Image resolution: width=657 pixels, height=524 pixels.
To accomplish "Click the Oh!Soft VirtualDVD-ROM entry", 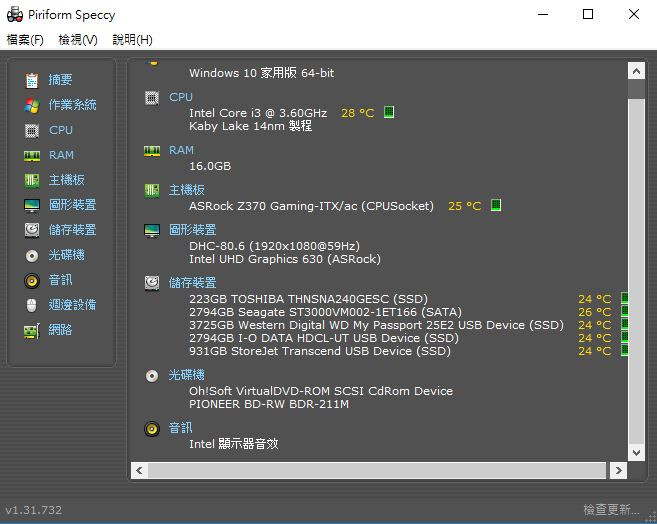I will point(321,391).
